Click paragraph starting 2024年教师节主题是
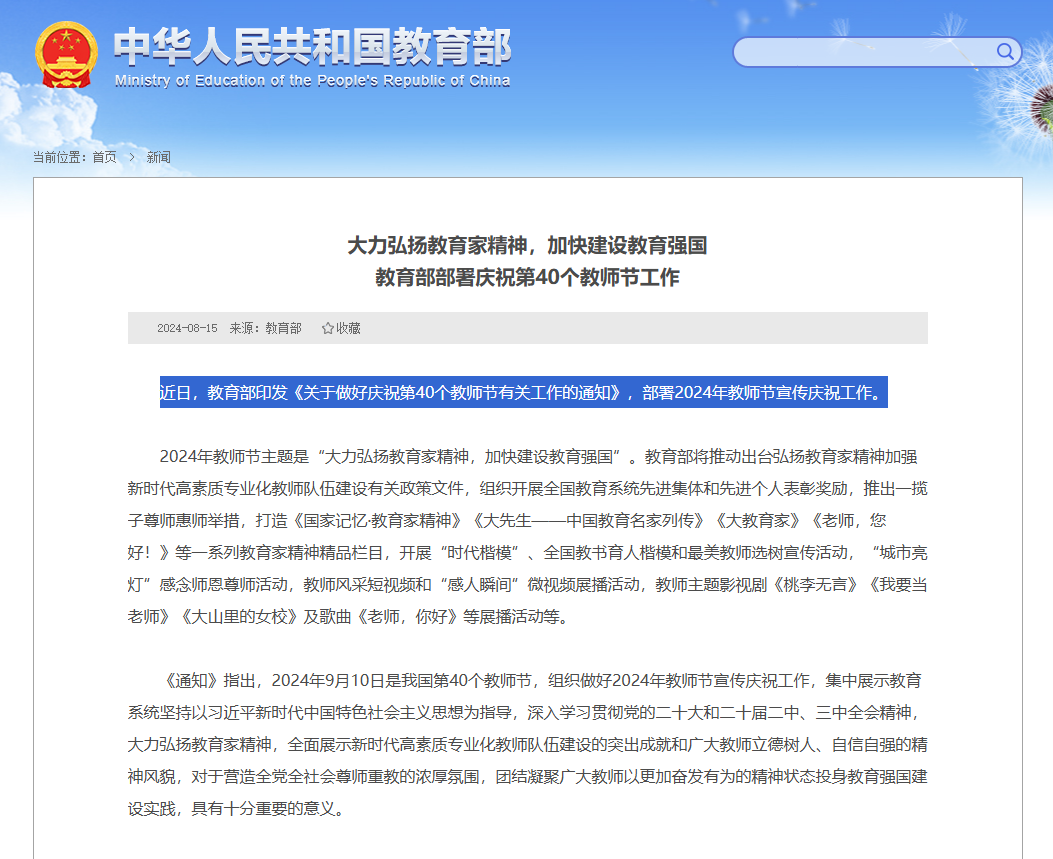Viewport: 1053px width, 859px height. click(527, 537)
